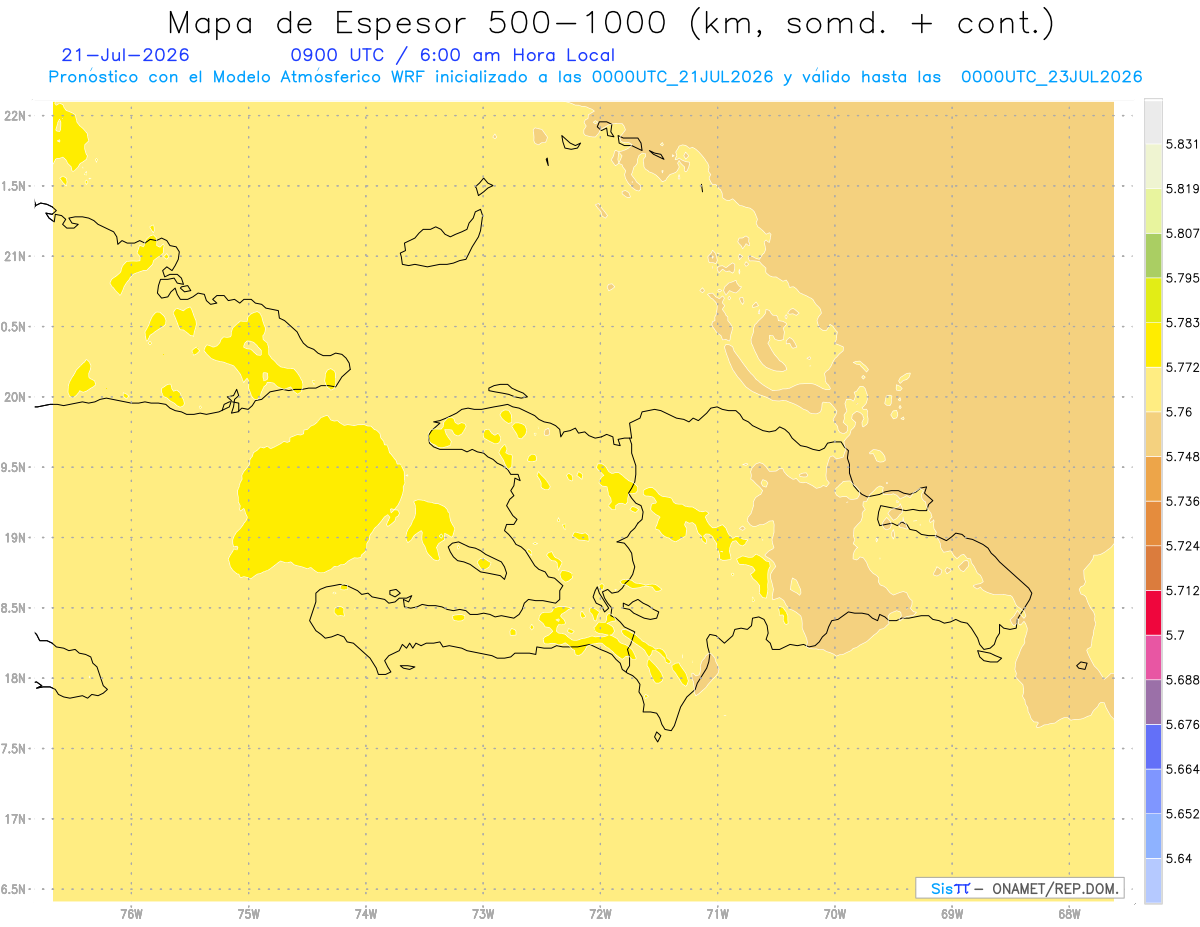1200x927 pixels.
Task: Click the 19N latitude label
Action: pyautogui.click(x=15, y=538)
